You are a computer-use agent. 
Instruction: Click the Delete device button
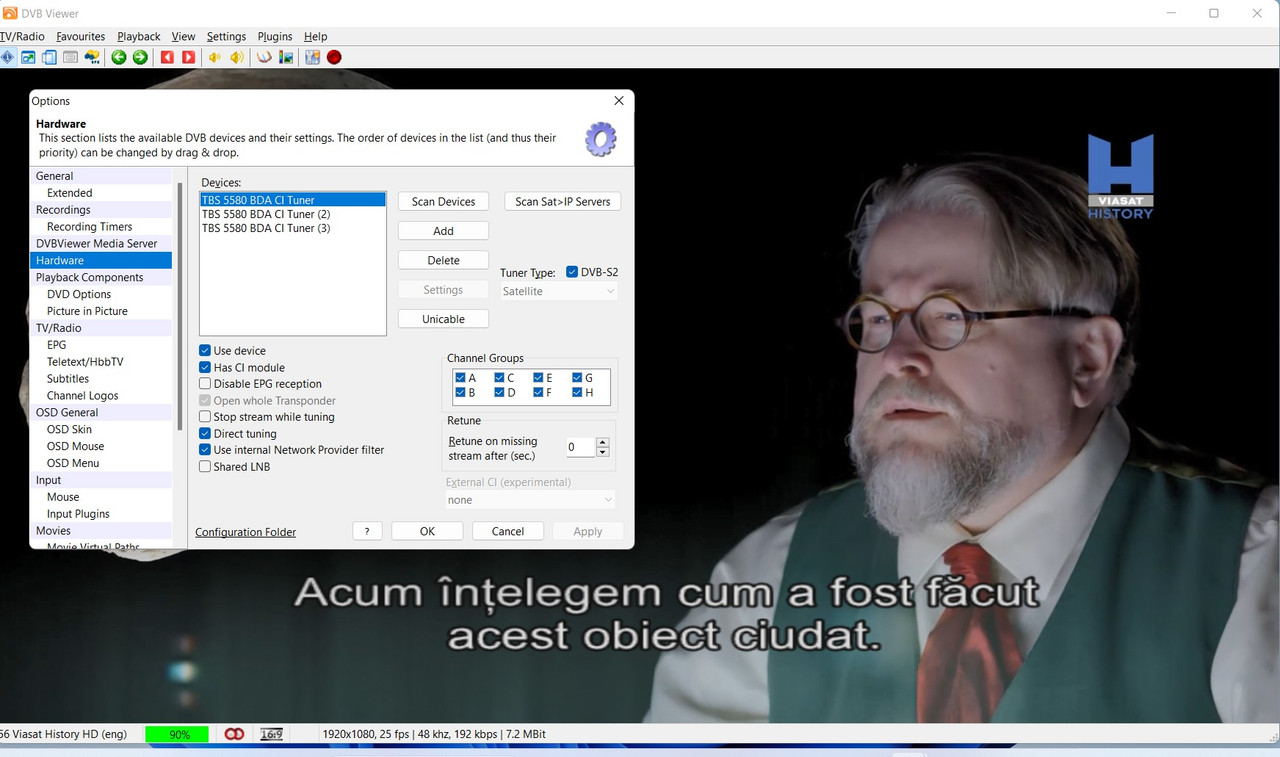point(443,260)
